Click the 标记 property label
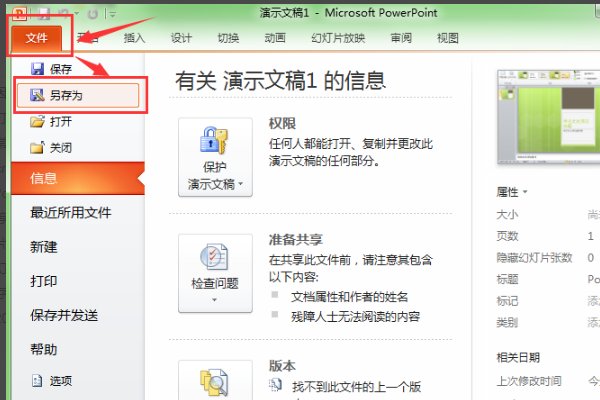The height and width of the screenshot is (400, 600). click(507, 301)
